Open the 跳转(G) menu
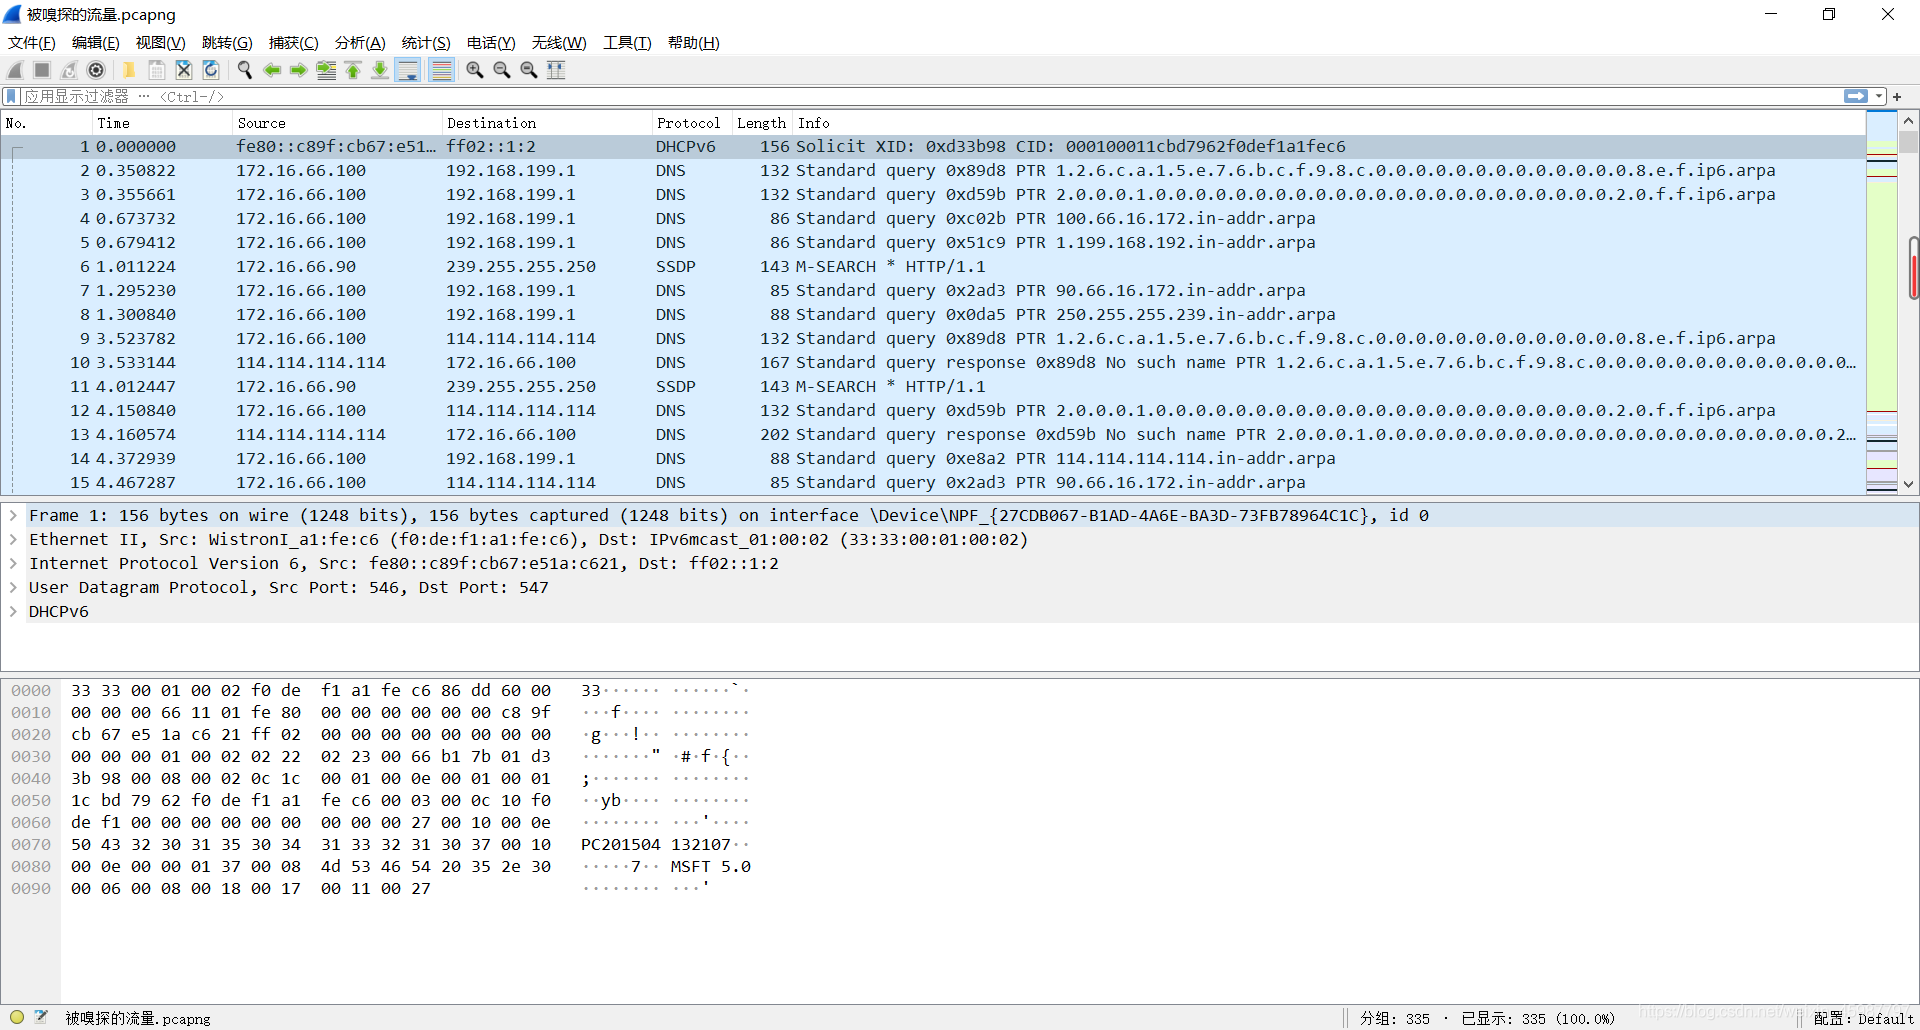 coord(227,43)
